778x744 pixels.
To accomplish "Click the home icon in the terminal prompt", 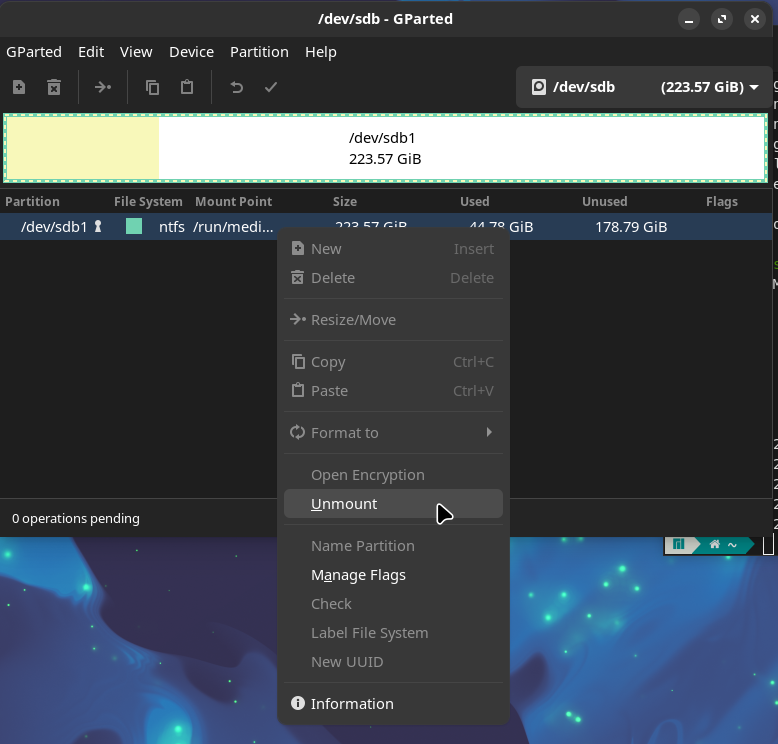I will (x=714, y=544).
